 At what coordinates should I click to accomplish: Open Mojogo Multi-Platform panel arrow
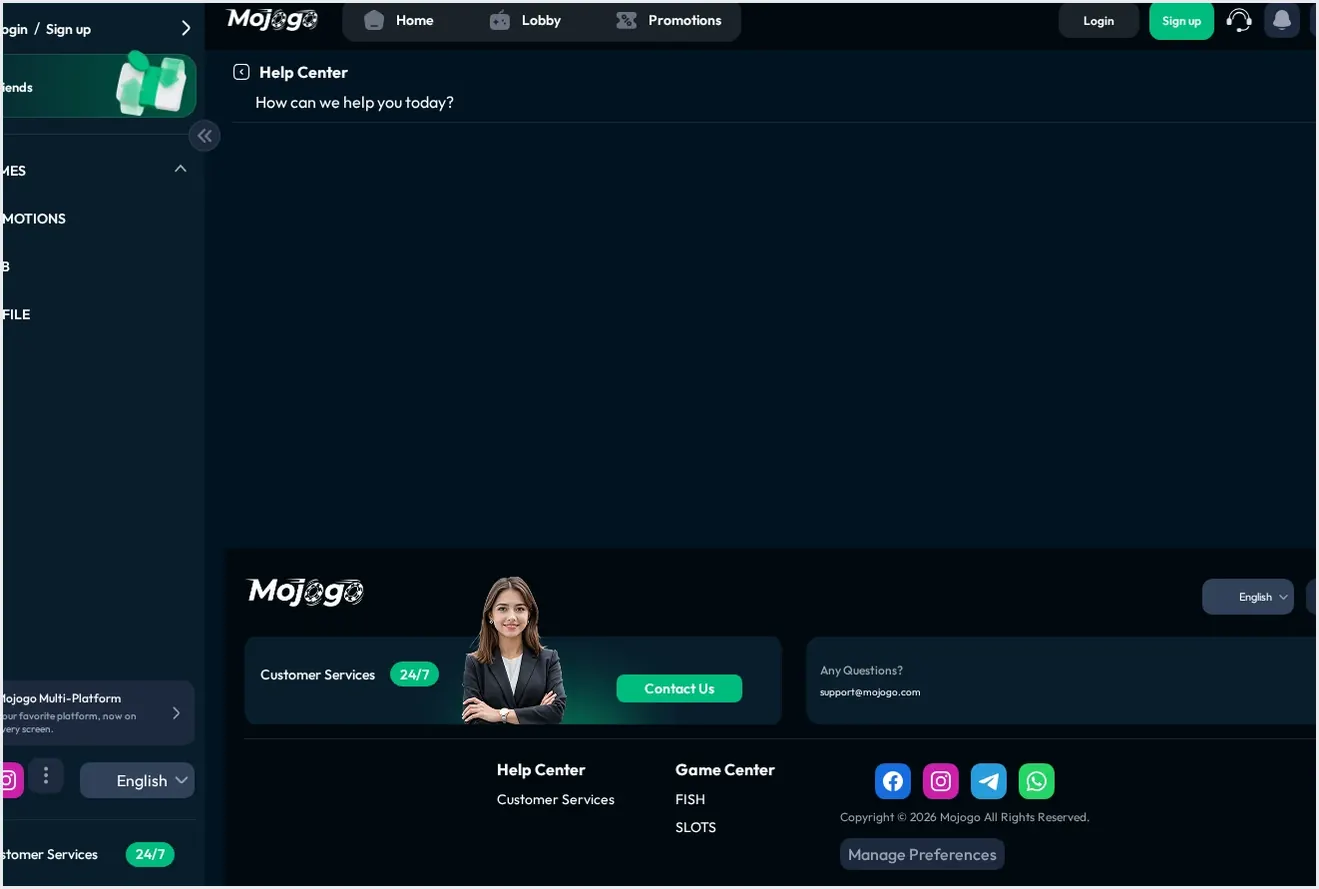176,713
